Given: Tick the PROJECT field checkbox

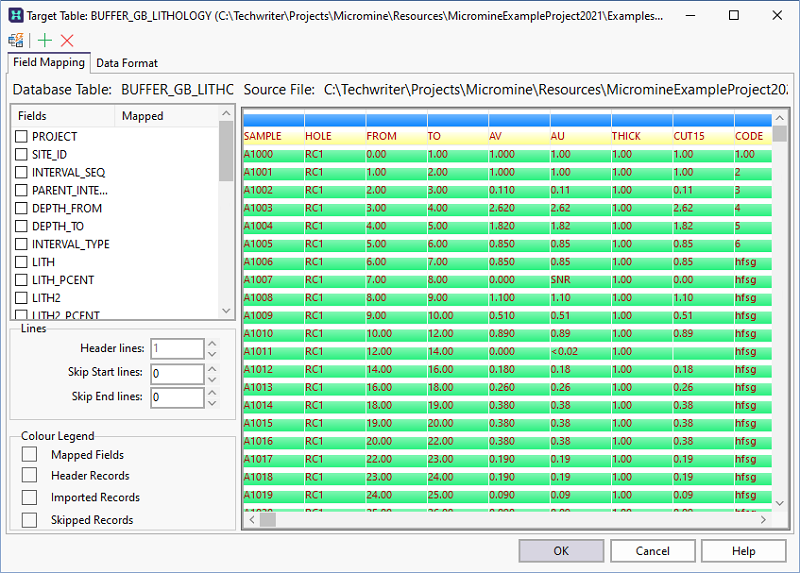Looking at the screenshot, I should pos(21,136).
